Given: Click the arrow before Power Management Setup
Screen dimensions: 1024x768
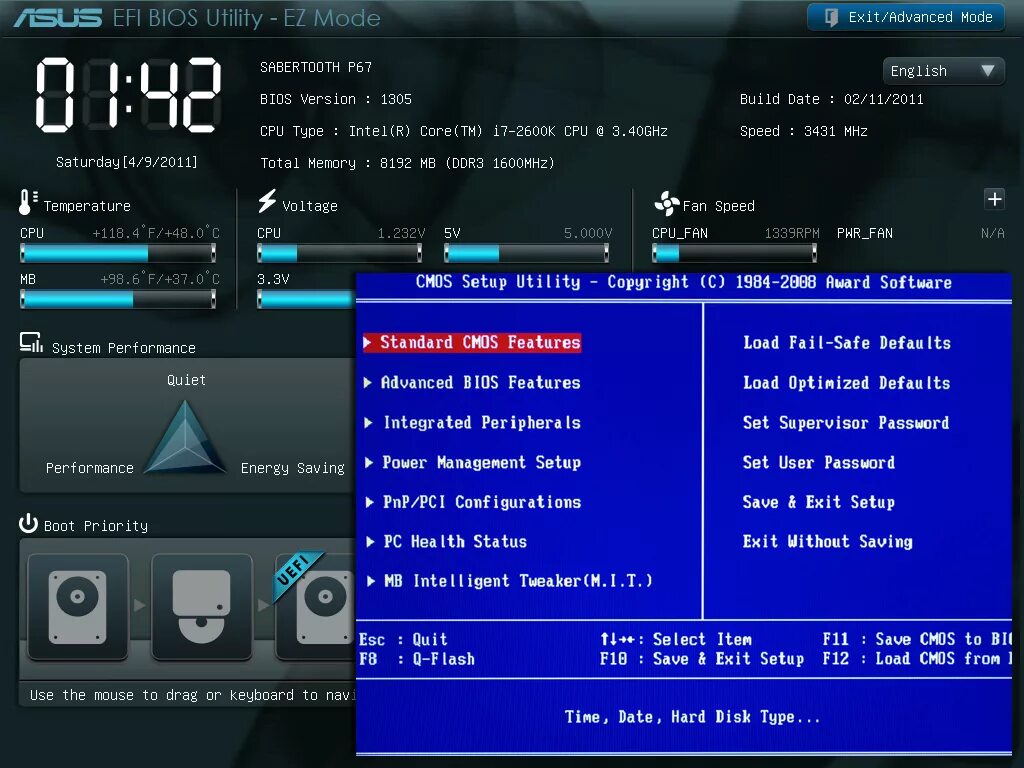Looking at the screenshot, I should pos(369,462).
